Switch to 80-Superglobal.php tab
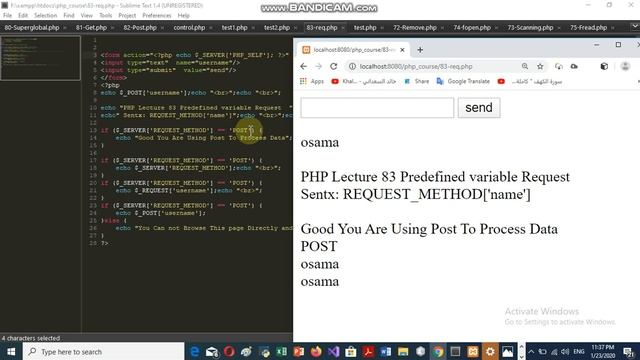The height and width of the screenshot is (360, 640). [x=32, y=28]
